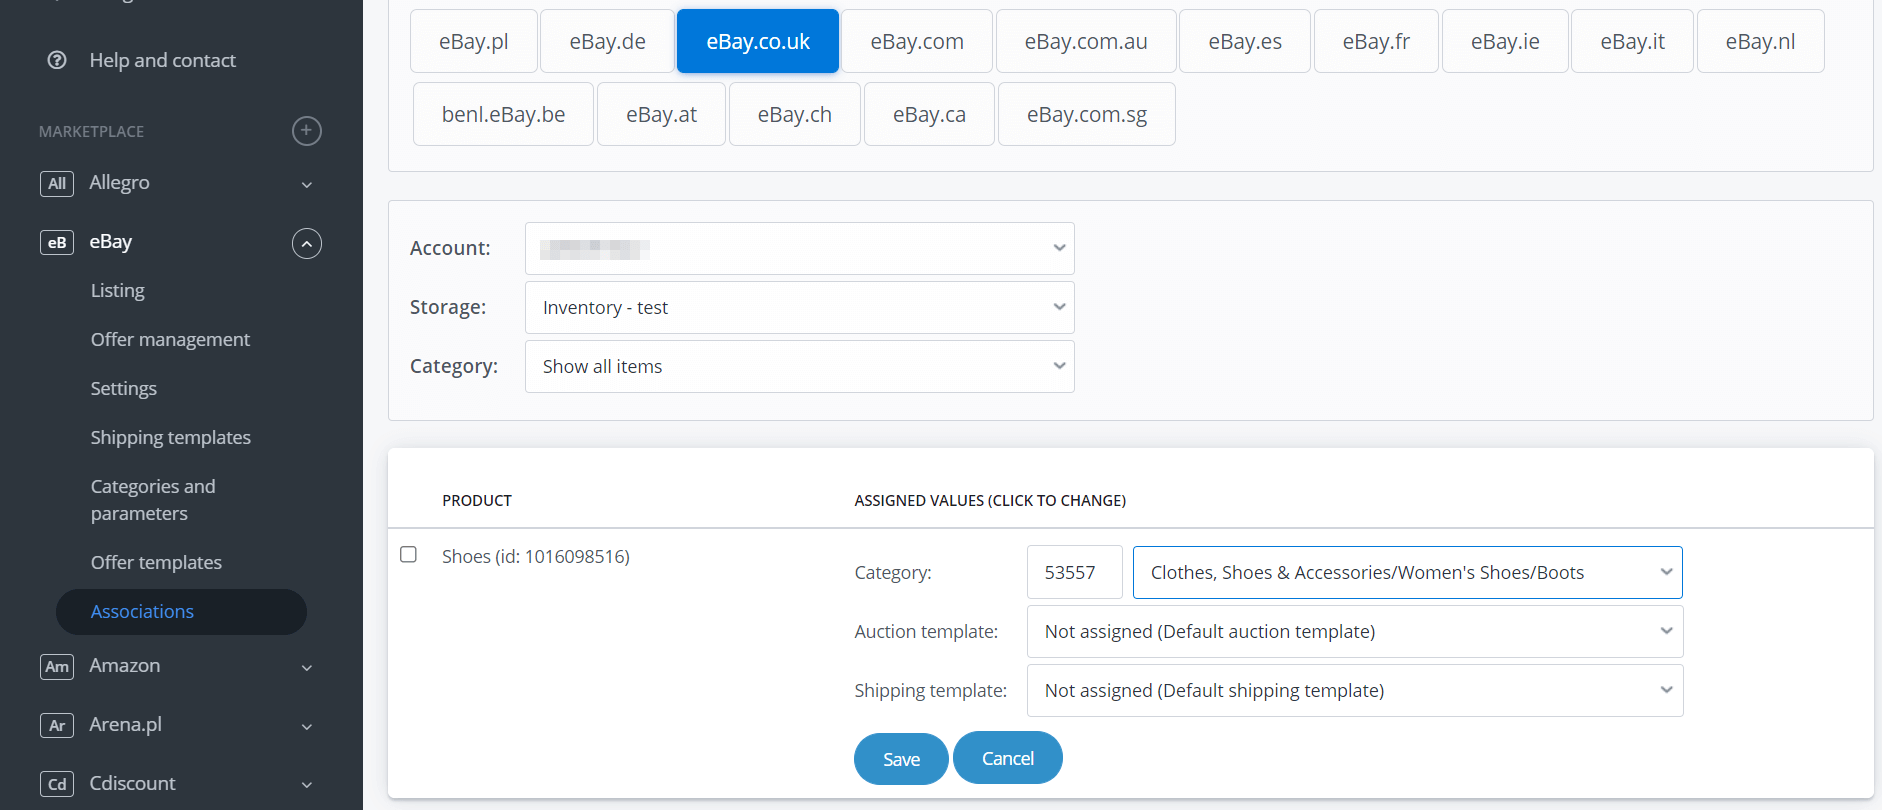The height and width of the screenshot is (810, 1882).
Task: Click the Shoes (id: 1016098516) product name
Action: [536, 556]
